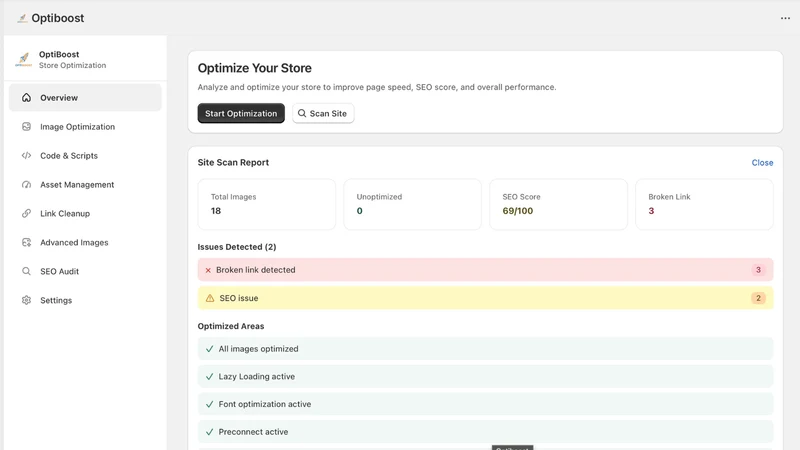This screenshot has width=800, height=450.
Task: Click the Settings gear icon
Action: coord(27,300)
